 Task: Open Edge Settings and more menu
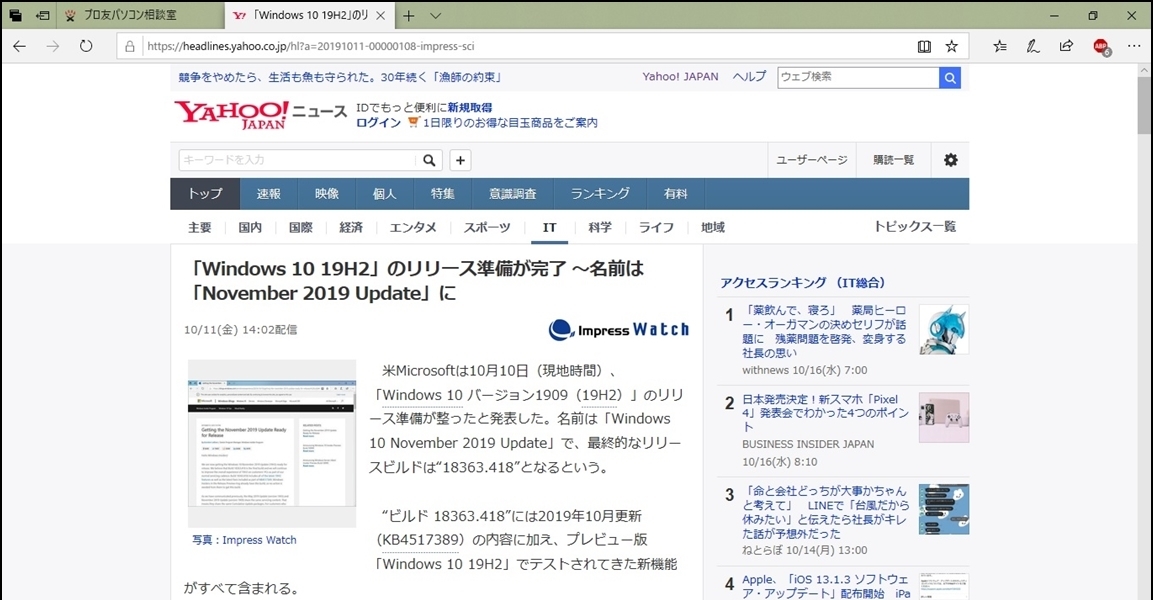pos(1134,46)
